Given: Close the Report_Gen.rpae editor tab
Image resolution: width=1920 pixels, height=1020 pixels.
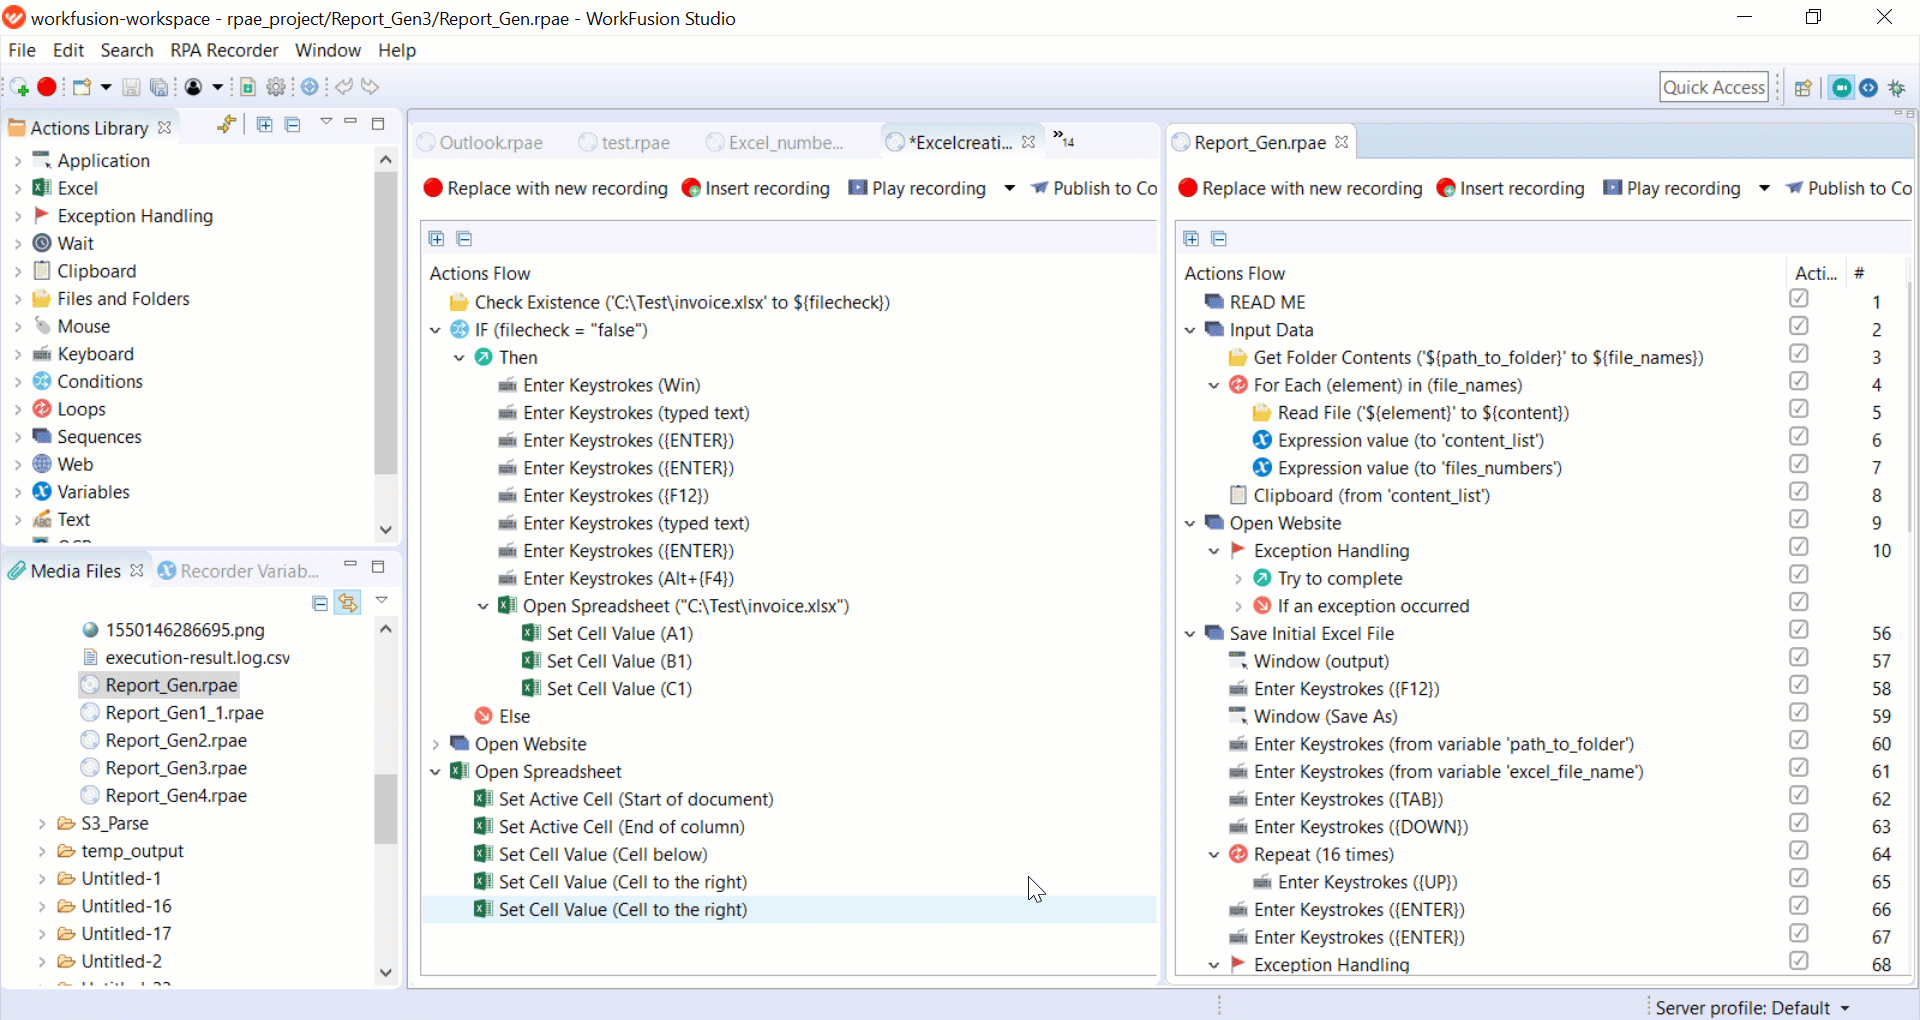Looking at the screenshot, I should tap(1341, 142).
